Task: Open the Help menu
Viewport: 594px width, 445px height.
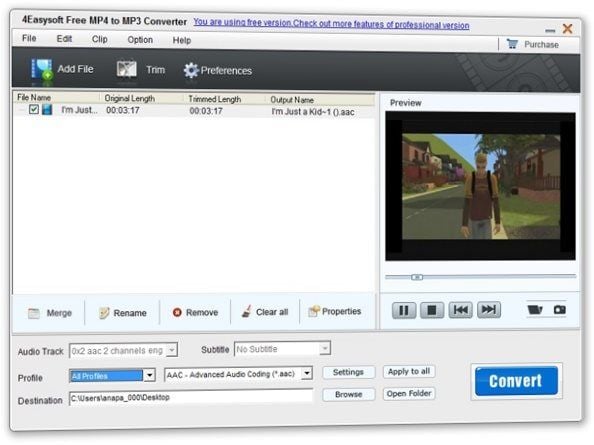Action: 181,40
